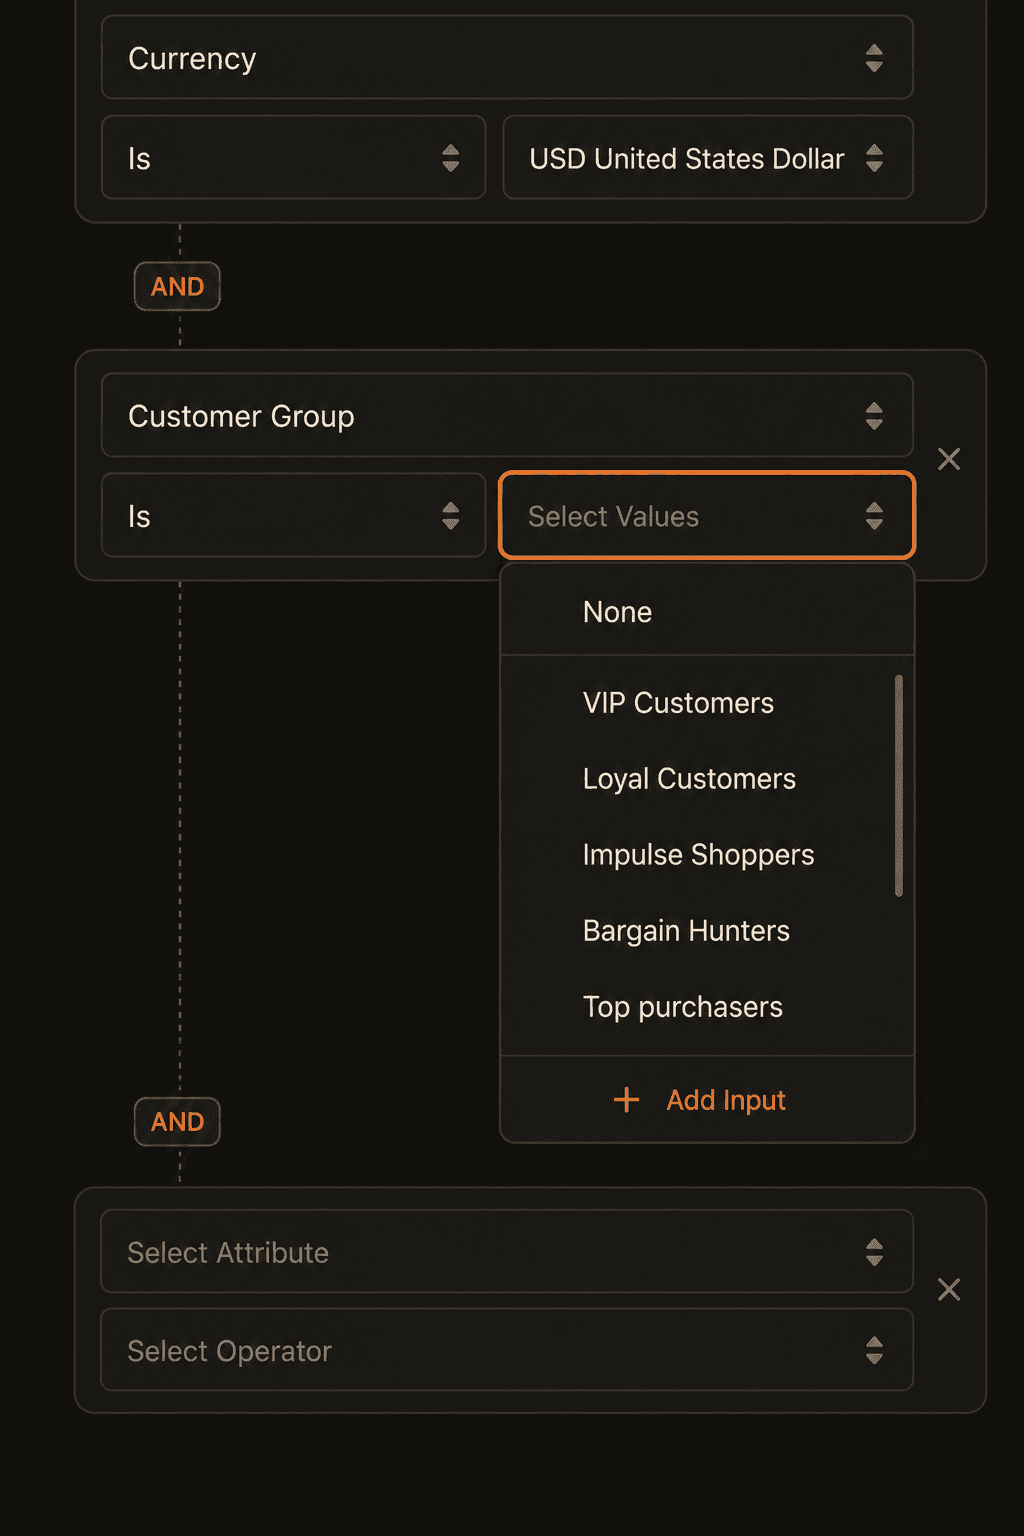Screen dimensions: 1024x1536
Task: Open the USD United States Dollar dropdown
Action: (x=708, y=158)
